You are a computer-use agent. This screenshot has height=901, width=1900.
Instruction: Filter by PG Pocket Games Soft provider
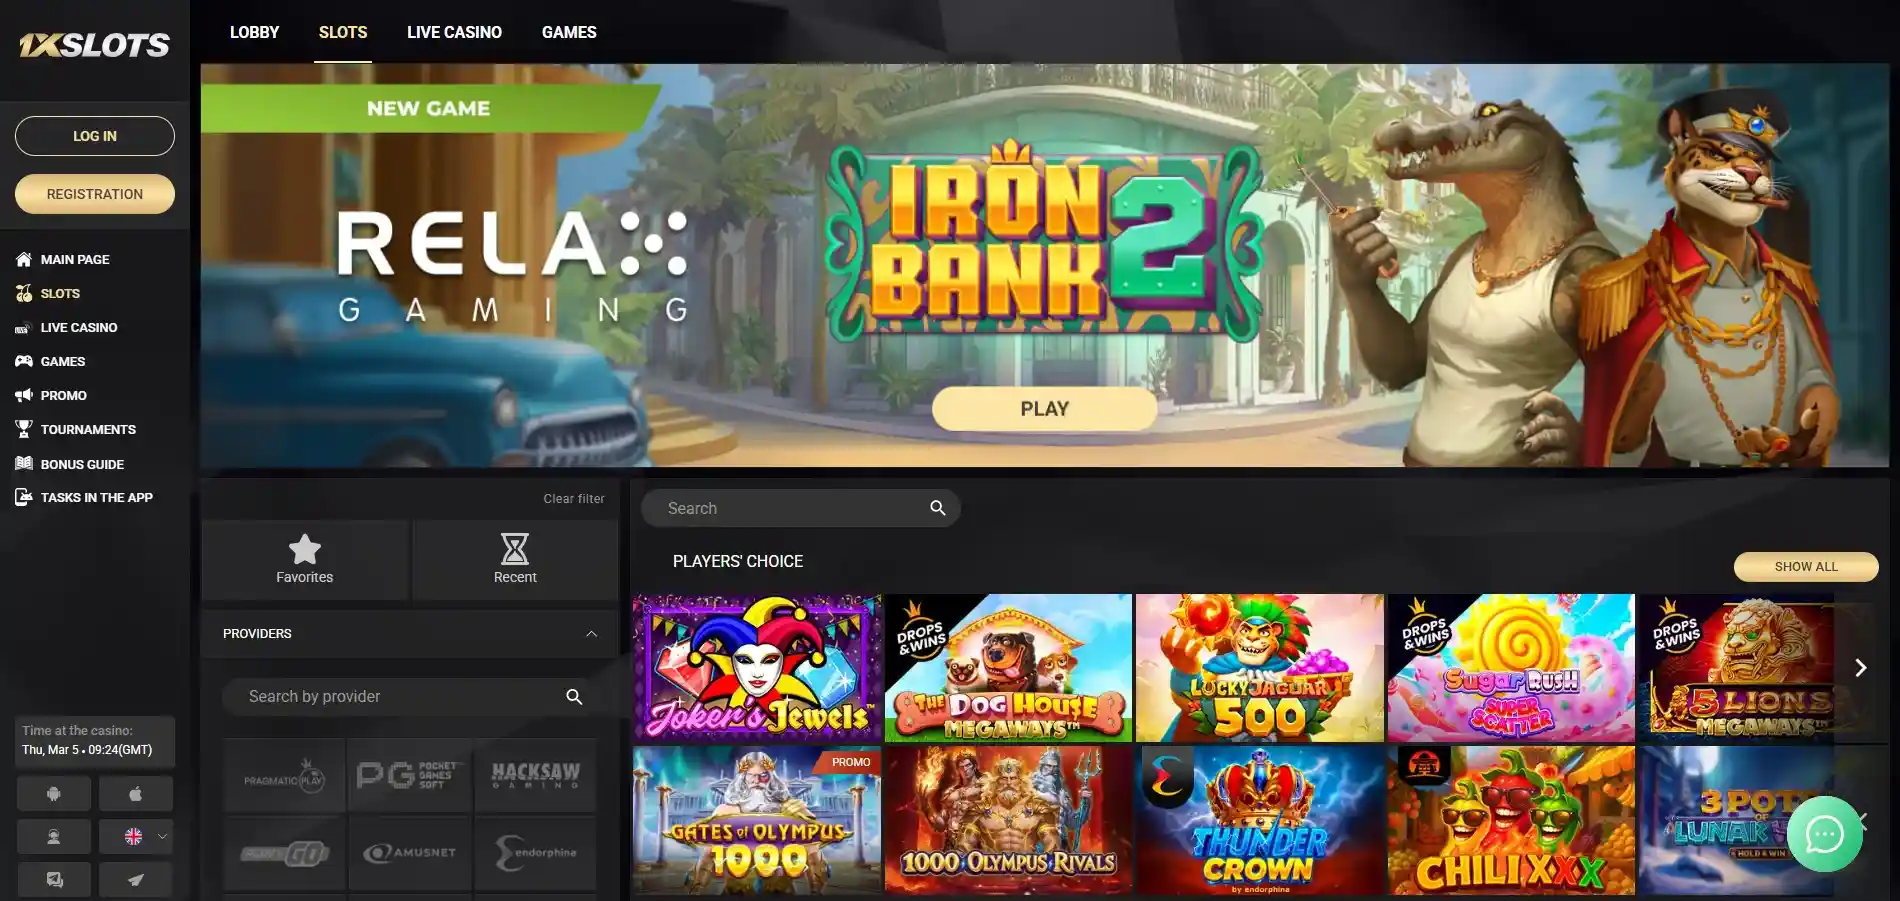(409, 775)
